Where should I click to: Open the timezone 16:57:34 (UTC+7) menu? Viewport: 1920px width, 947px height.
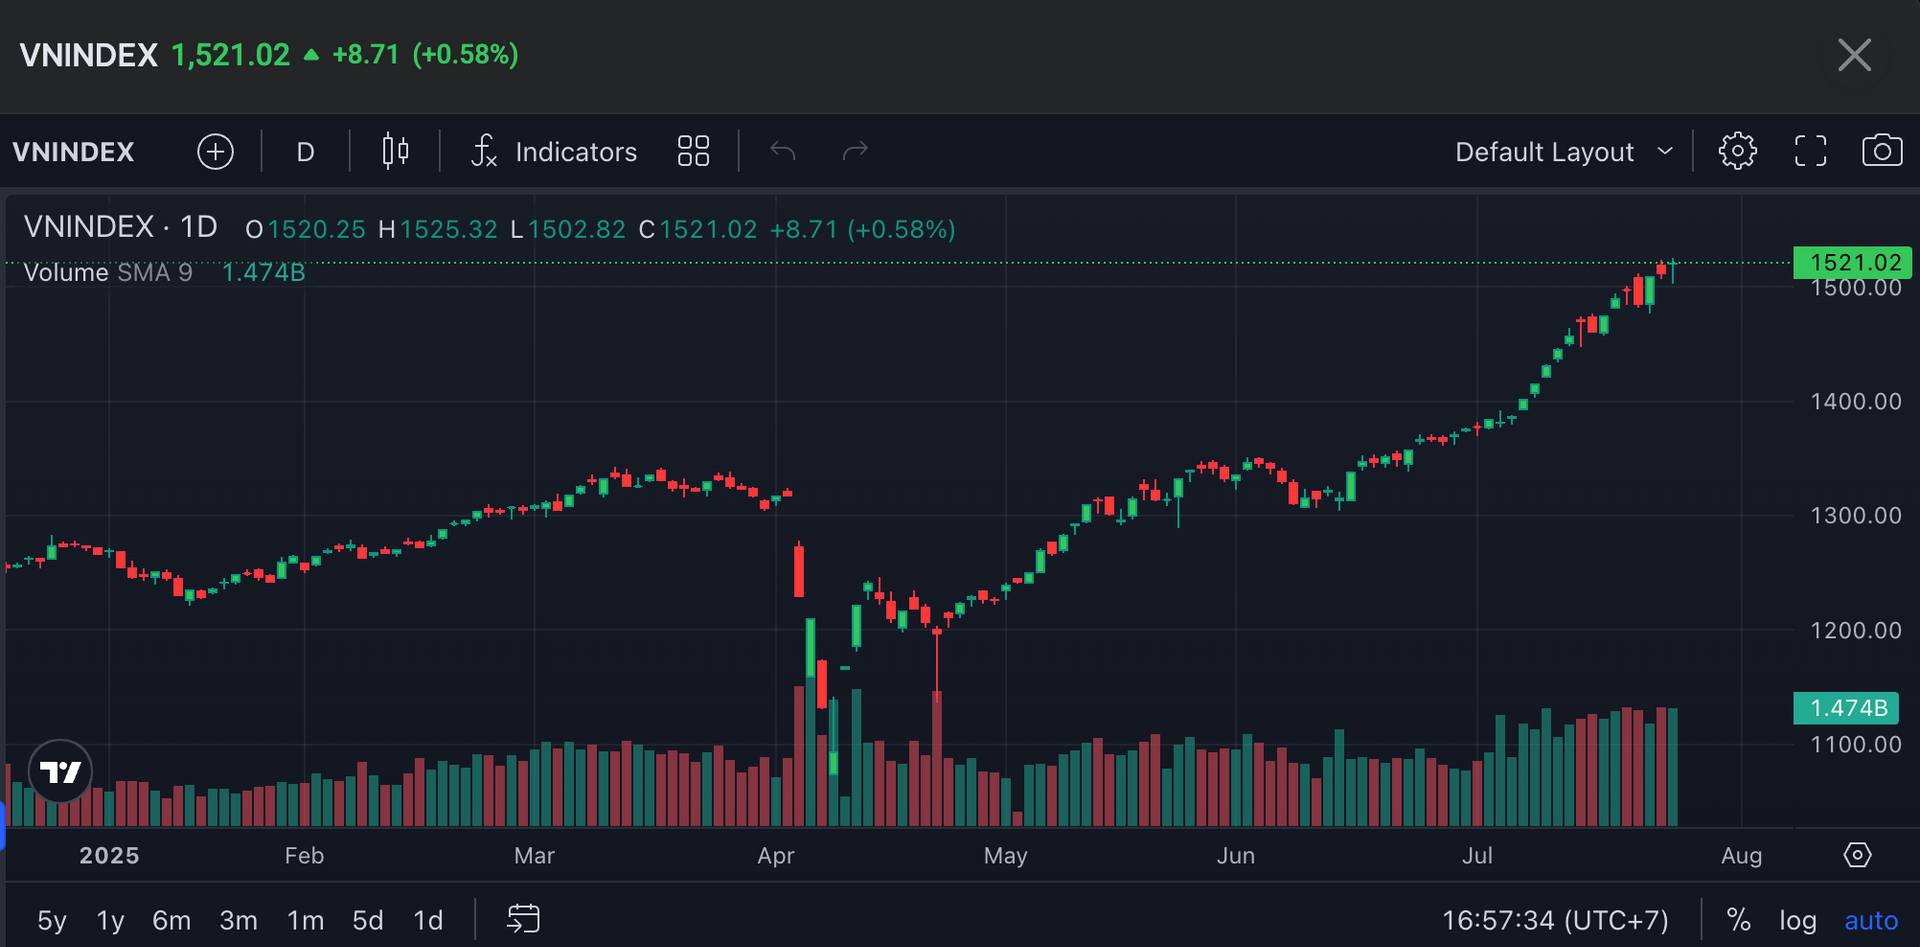point(1555,920)
